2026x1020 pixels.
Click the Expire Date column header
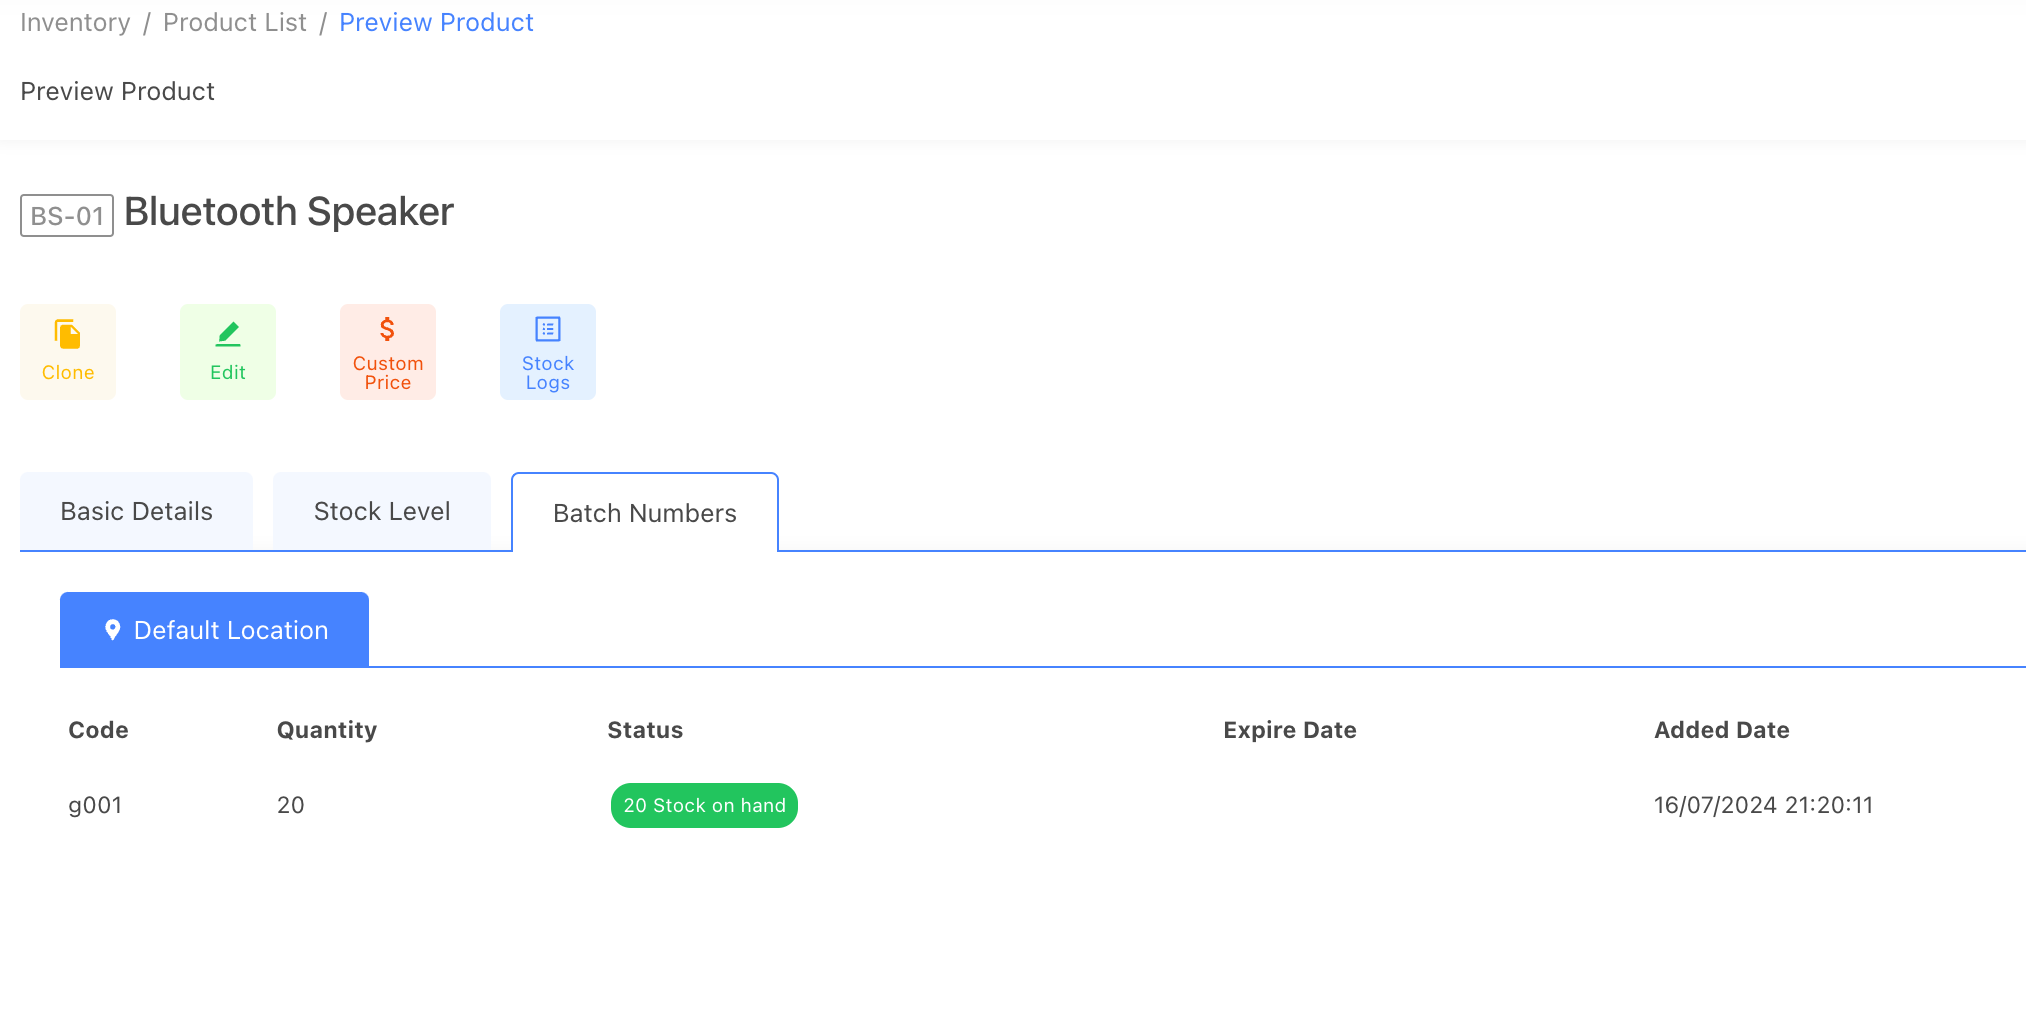[x=1289, y=730]
